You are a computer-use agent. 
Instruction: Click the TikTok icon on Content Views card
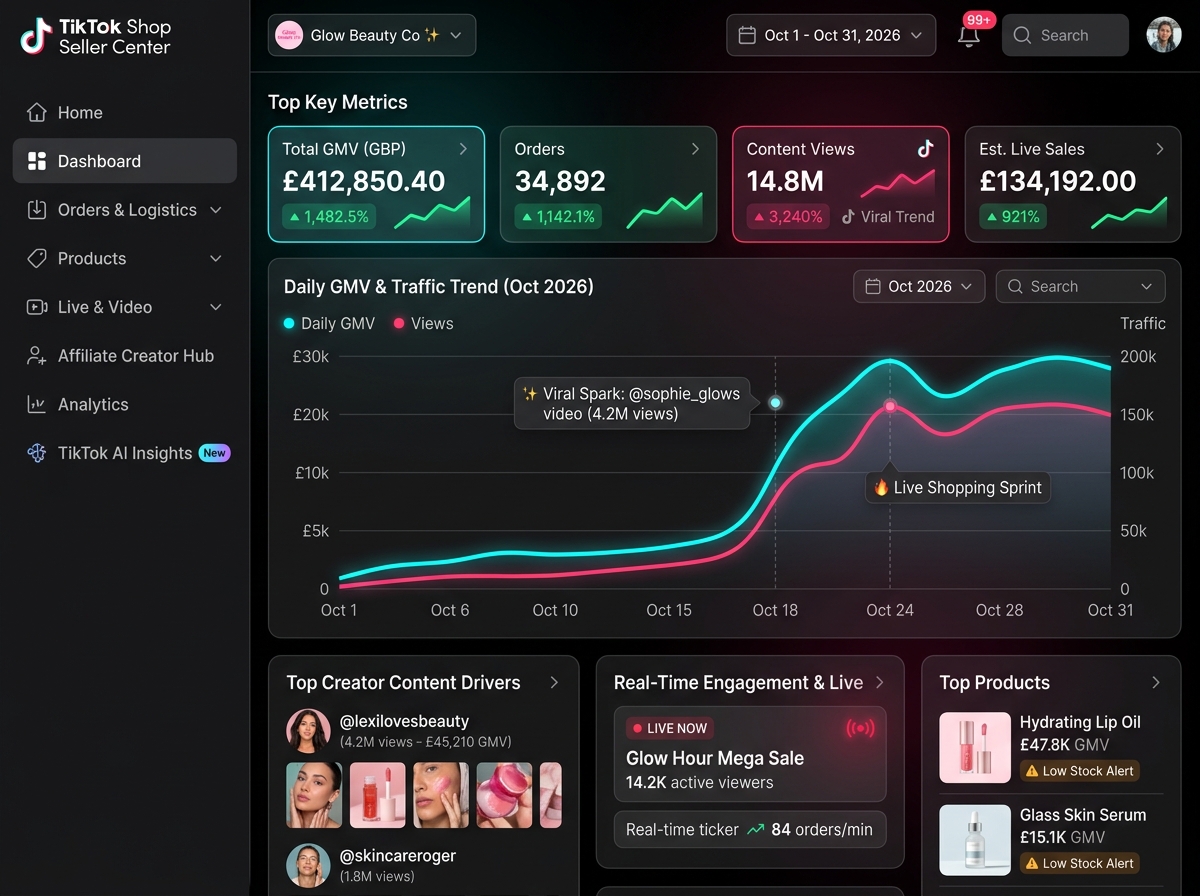(x=925, y=149)
